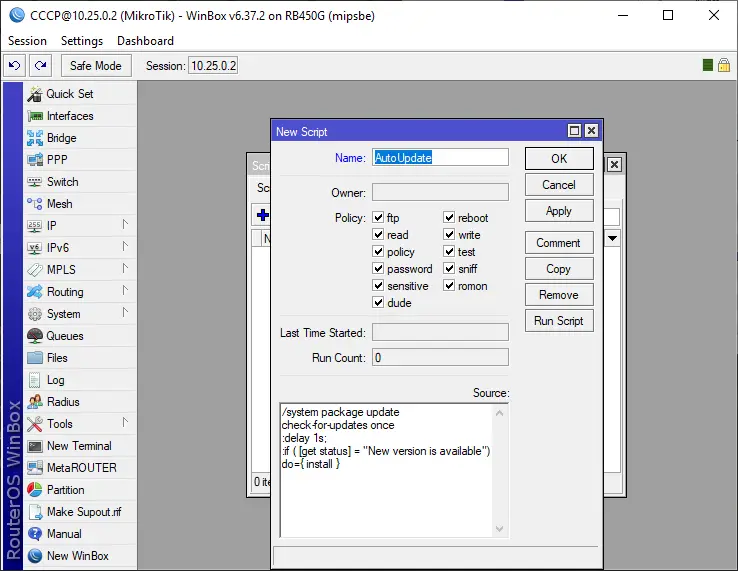Open the Radius icon
This screenshot has width=738, height=571.
coord(35,402)
